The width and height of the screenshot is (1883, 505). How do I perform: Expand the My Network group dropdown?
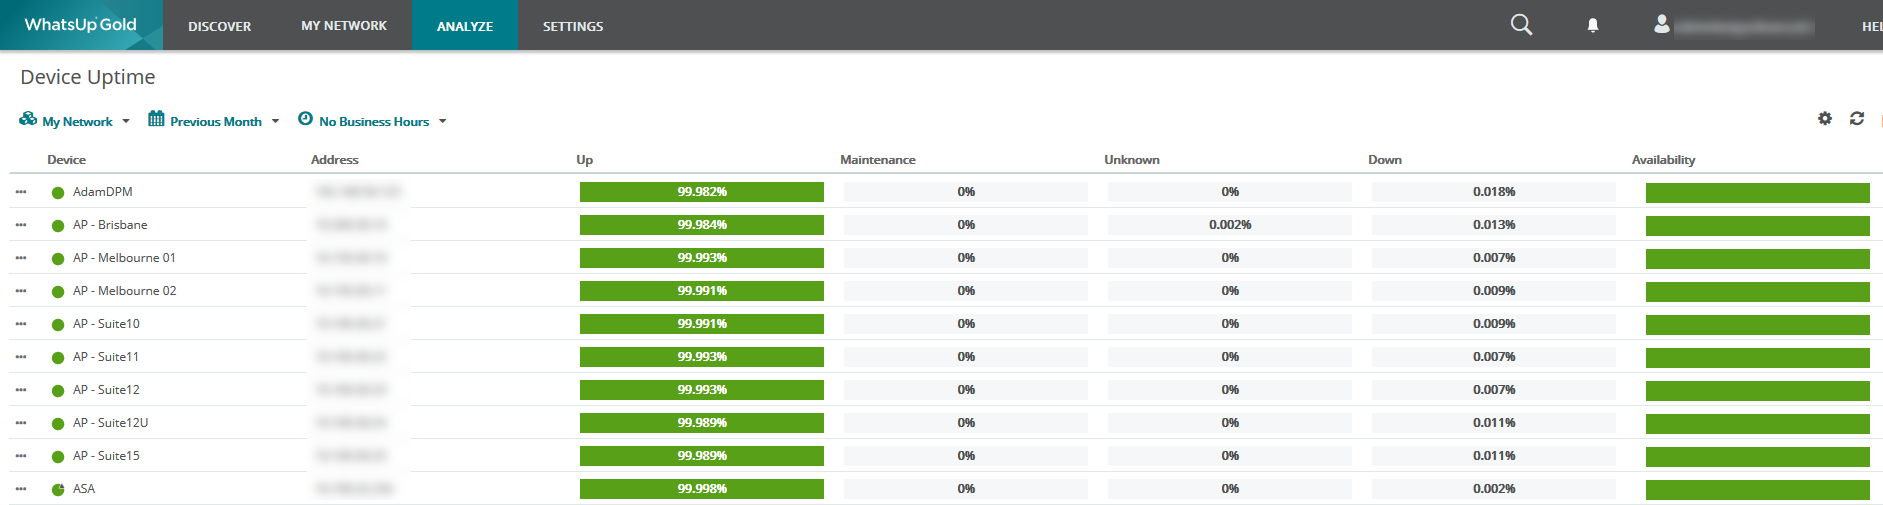76,121
